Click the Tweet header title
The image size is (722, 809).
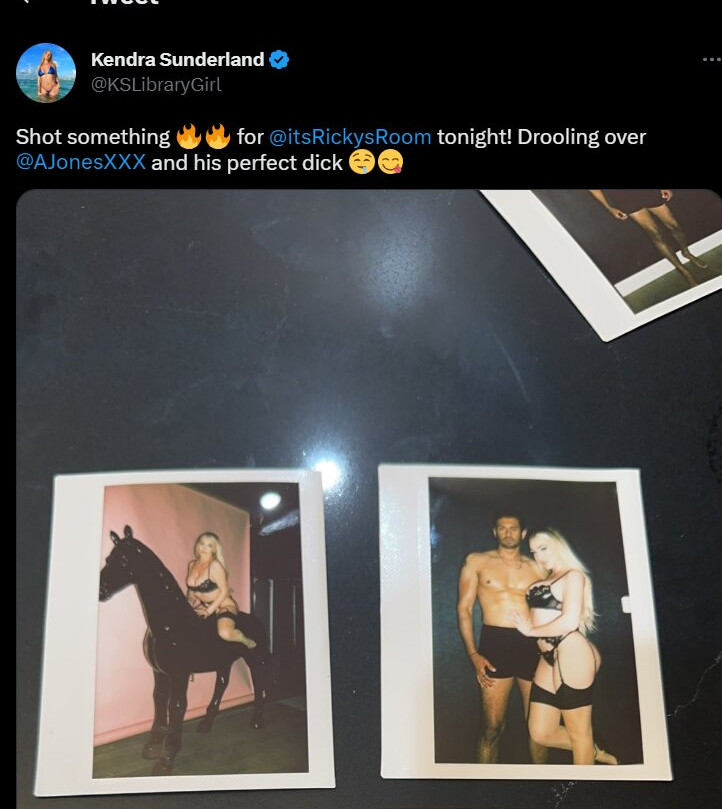124,2
